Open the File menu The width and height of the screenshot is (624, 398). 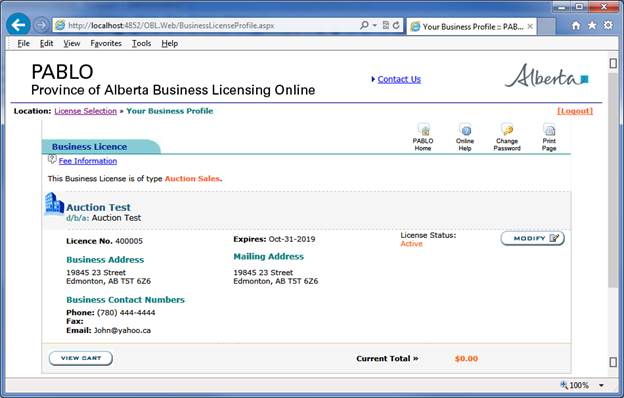click(23, 43)
